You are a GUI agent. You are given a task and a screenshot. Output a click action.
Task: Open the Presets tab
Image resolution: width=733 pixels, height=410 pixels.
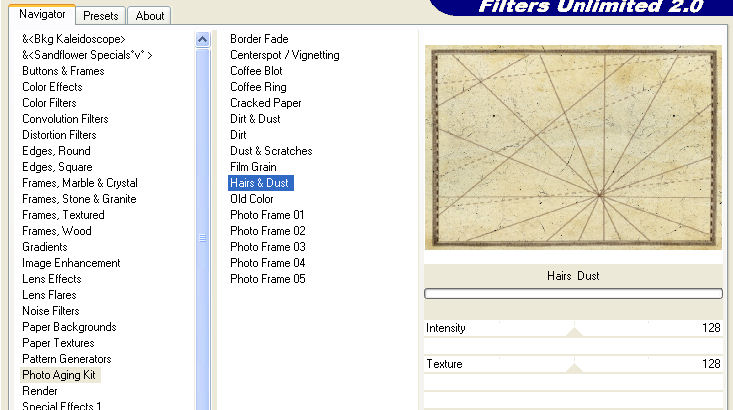coord(101,16)
